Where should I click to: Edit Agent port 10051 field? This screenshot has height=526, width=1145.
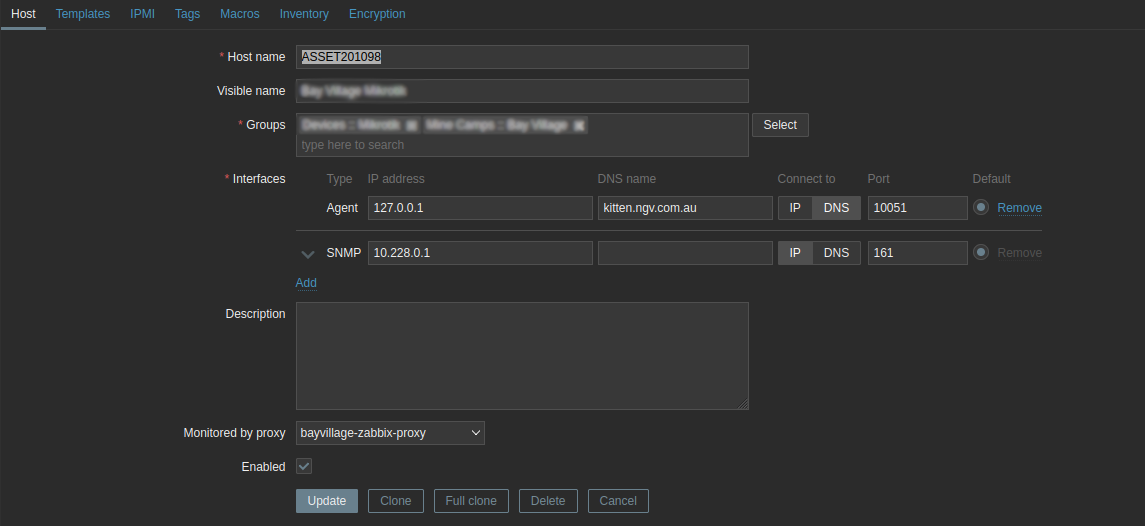918,207
